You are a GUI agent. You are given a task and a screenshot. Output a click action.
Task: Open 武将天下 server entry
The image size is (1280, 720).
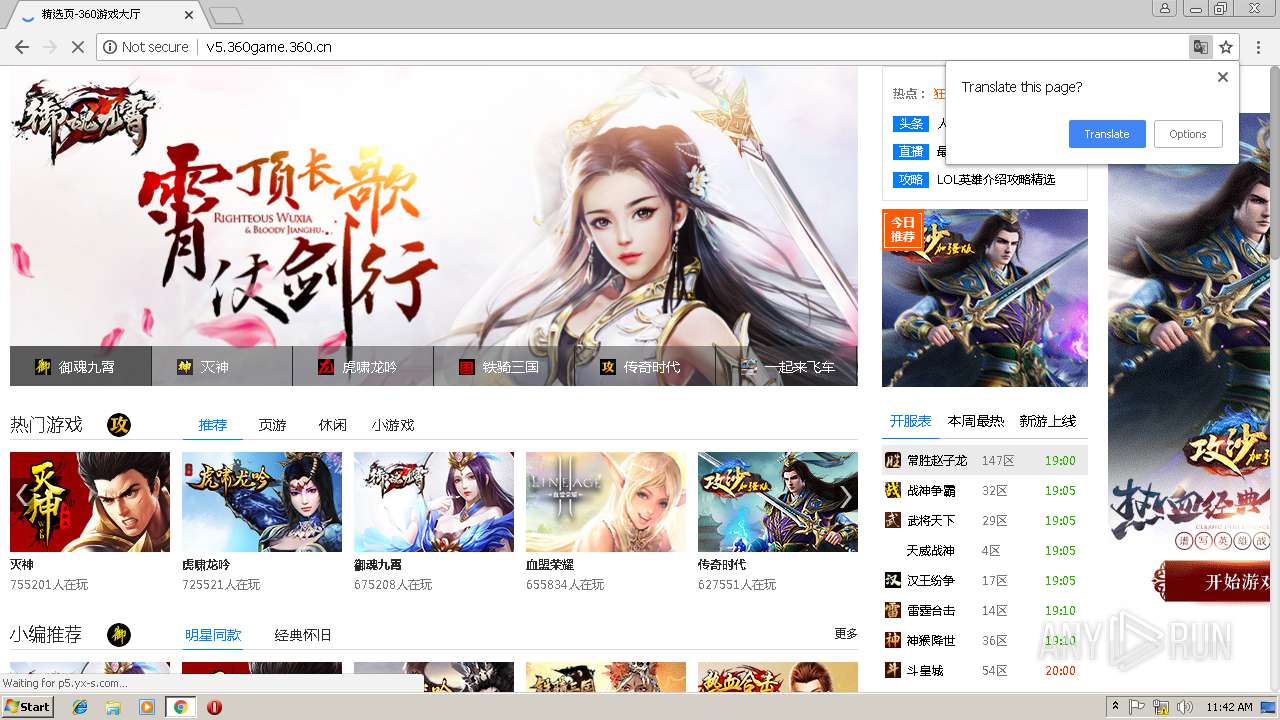click(985, 521)
